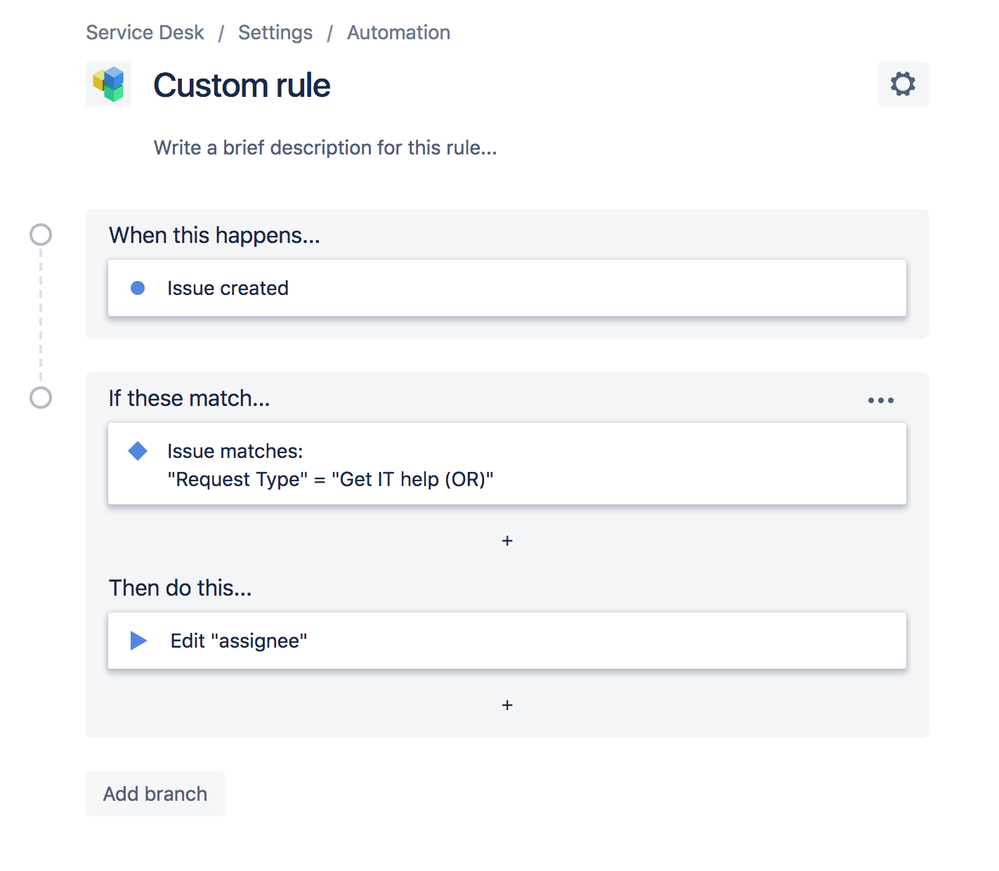Click the Add branch button
This screenshot has width=999, height=871.
154,793
